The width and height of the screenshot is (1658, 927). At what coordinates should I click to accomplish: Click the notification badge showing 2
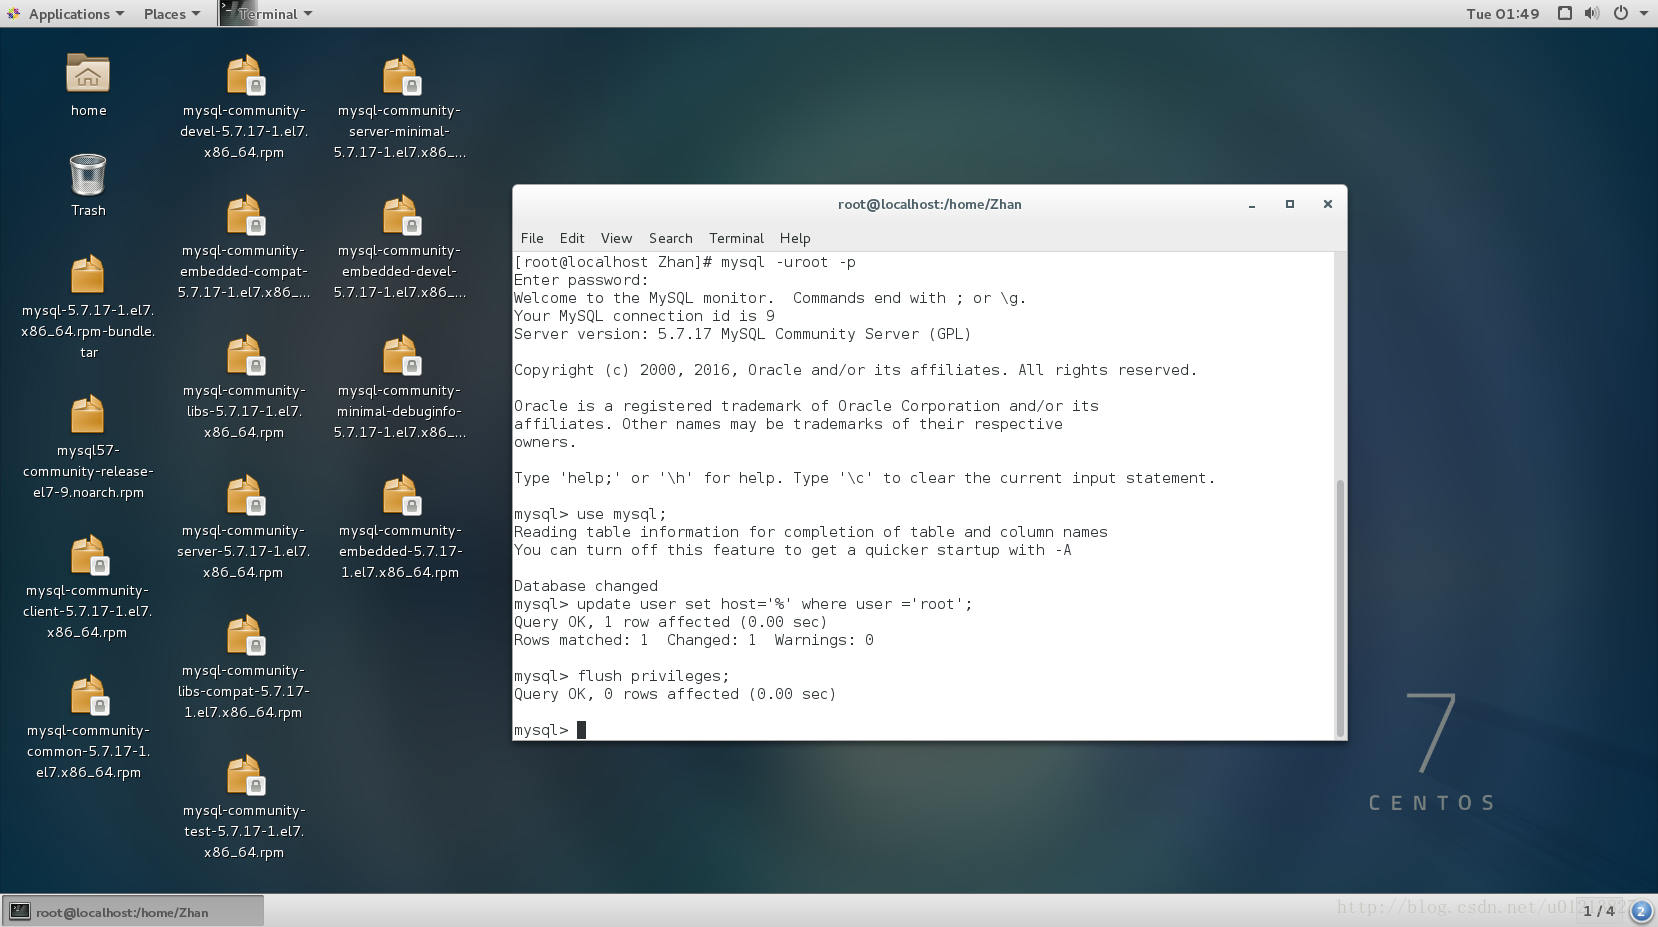1641,911
